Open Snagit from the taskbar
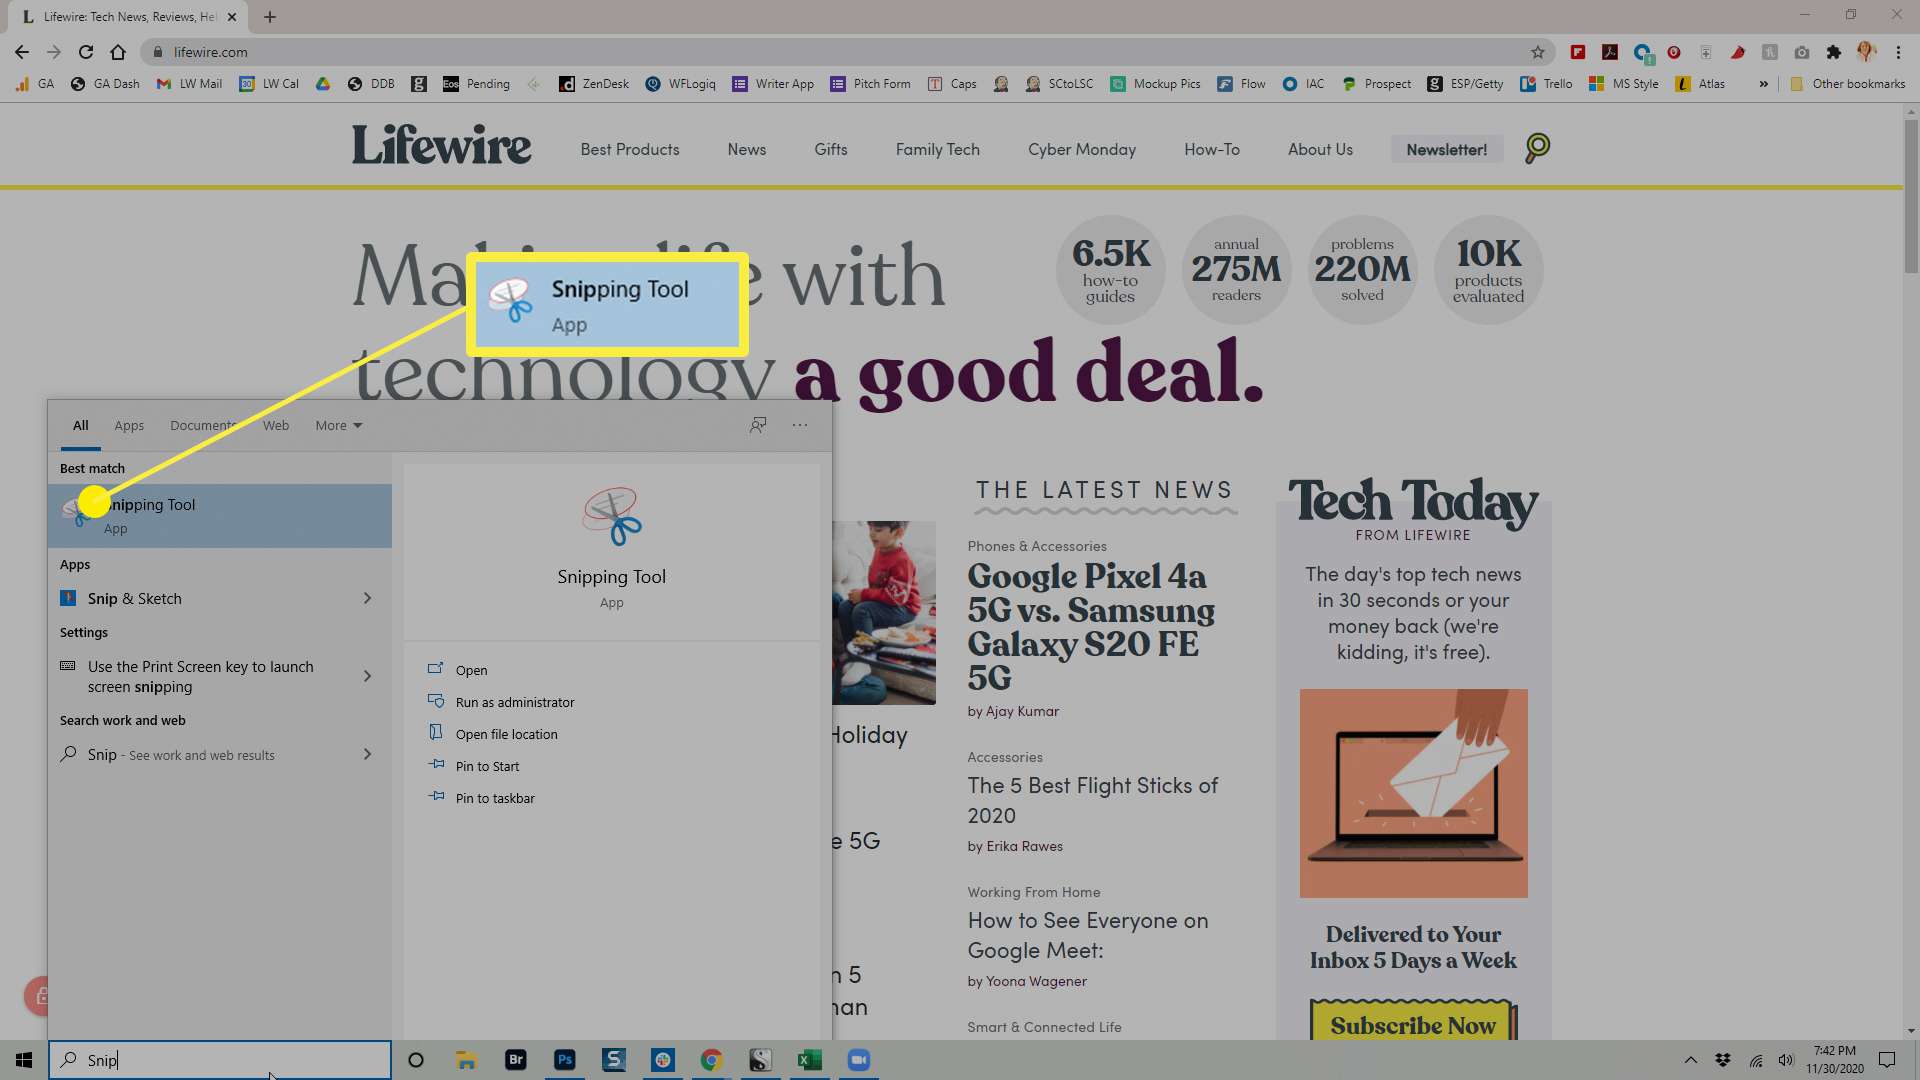Viewport: 1920px width, 1080px height. click(614, 1060)
